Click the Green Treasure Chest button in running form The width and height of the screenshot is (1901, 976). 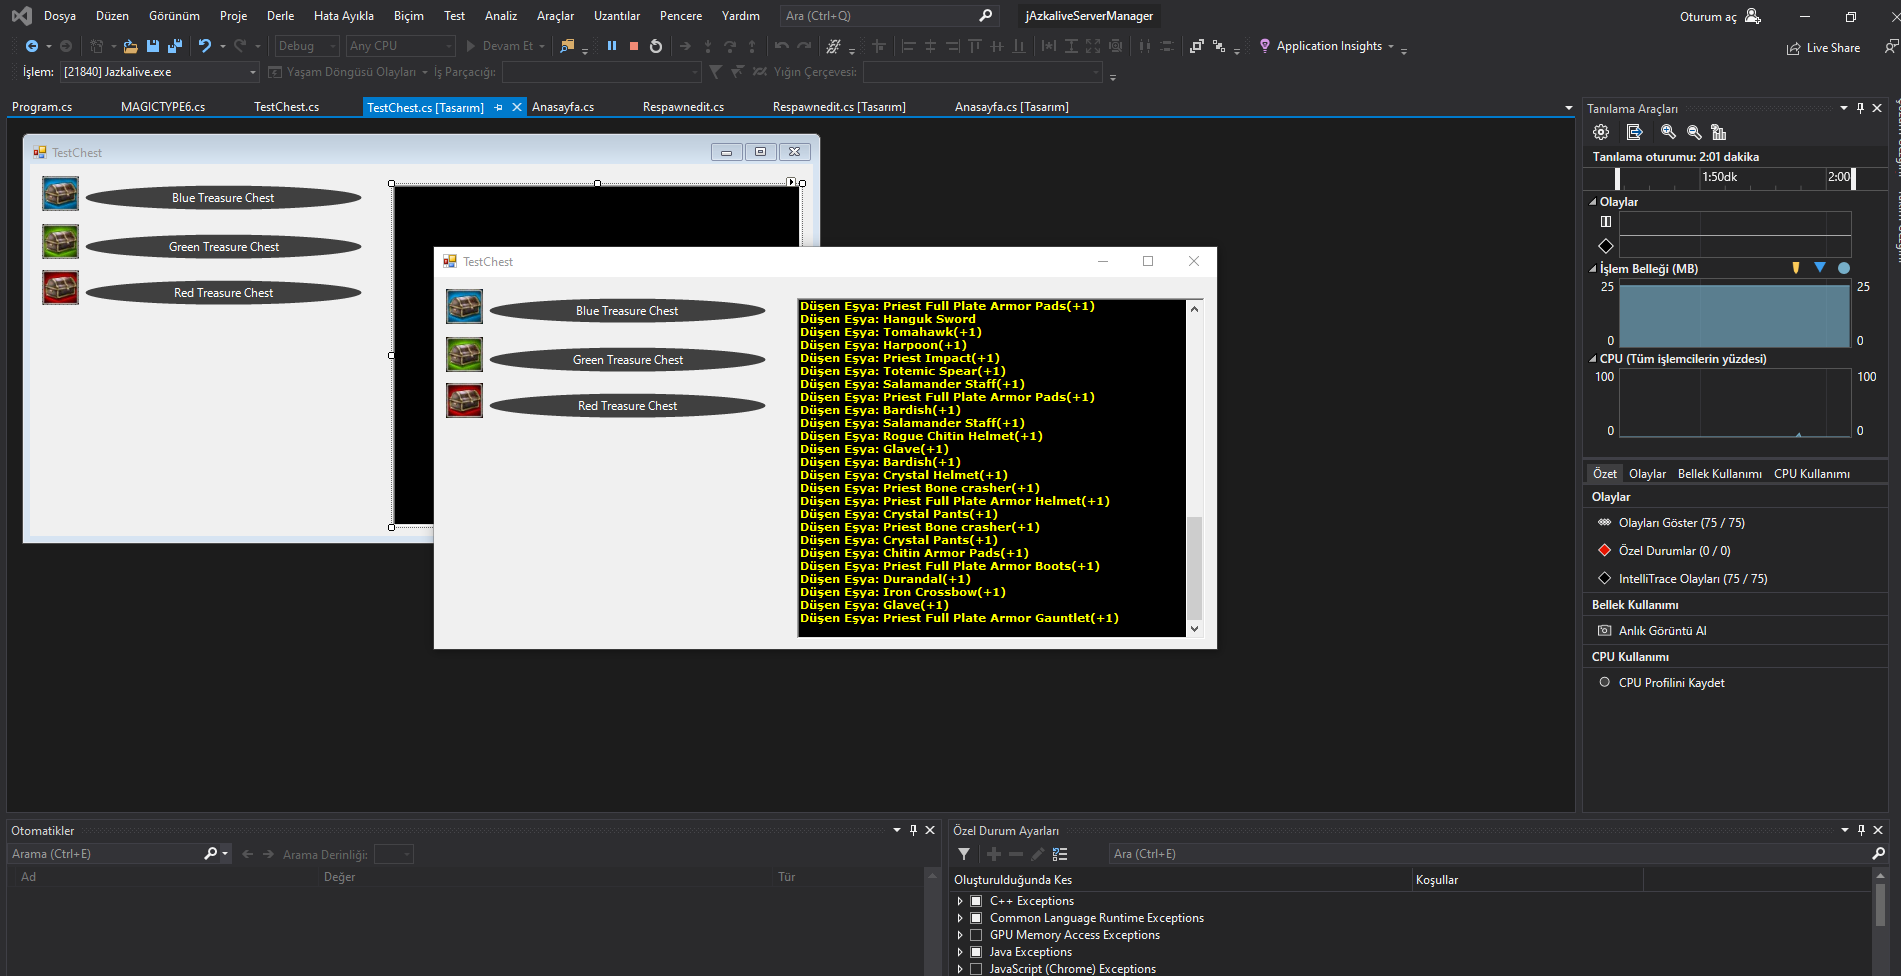(x=627, y=360)
